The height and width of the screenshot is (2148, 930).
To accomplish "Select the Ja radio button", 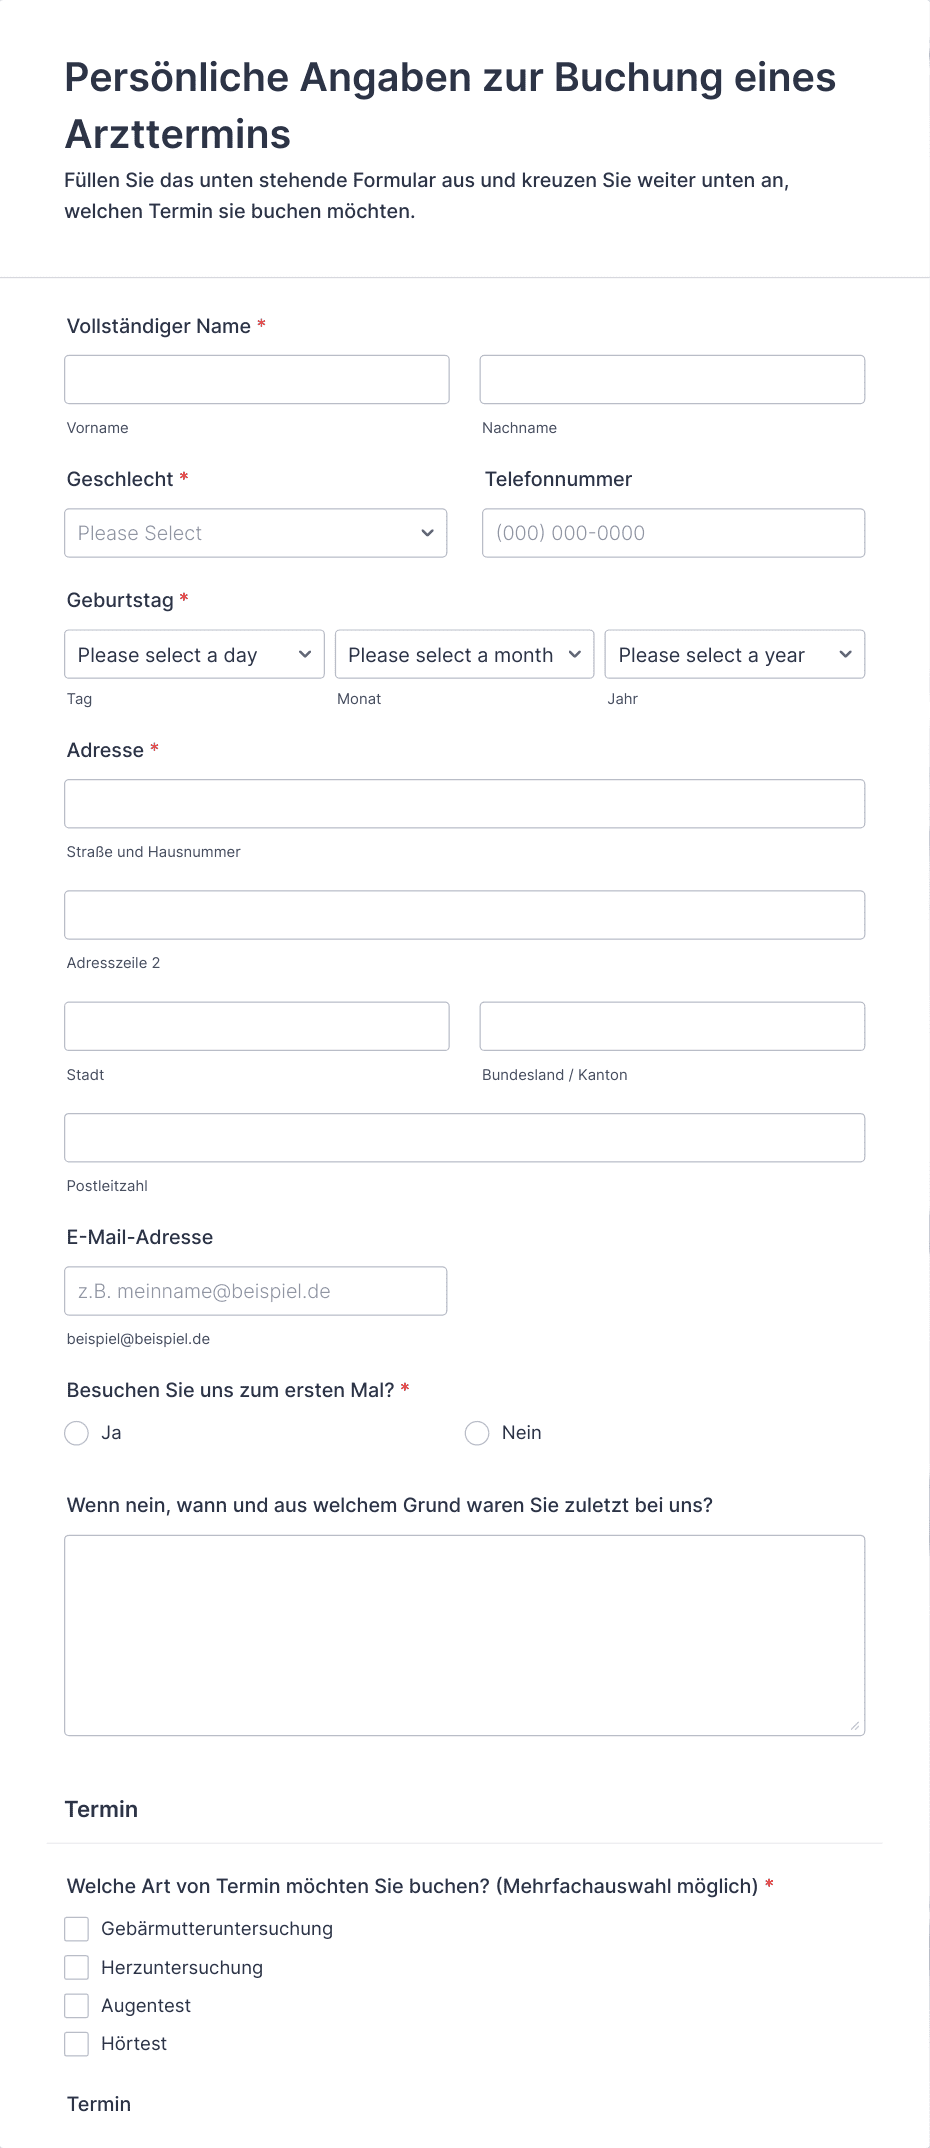I will 77,1433.
